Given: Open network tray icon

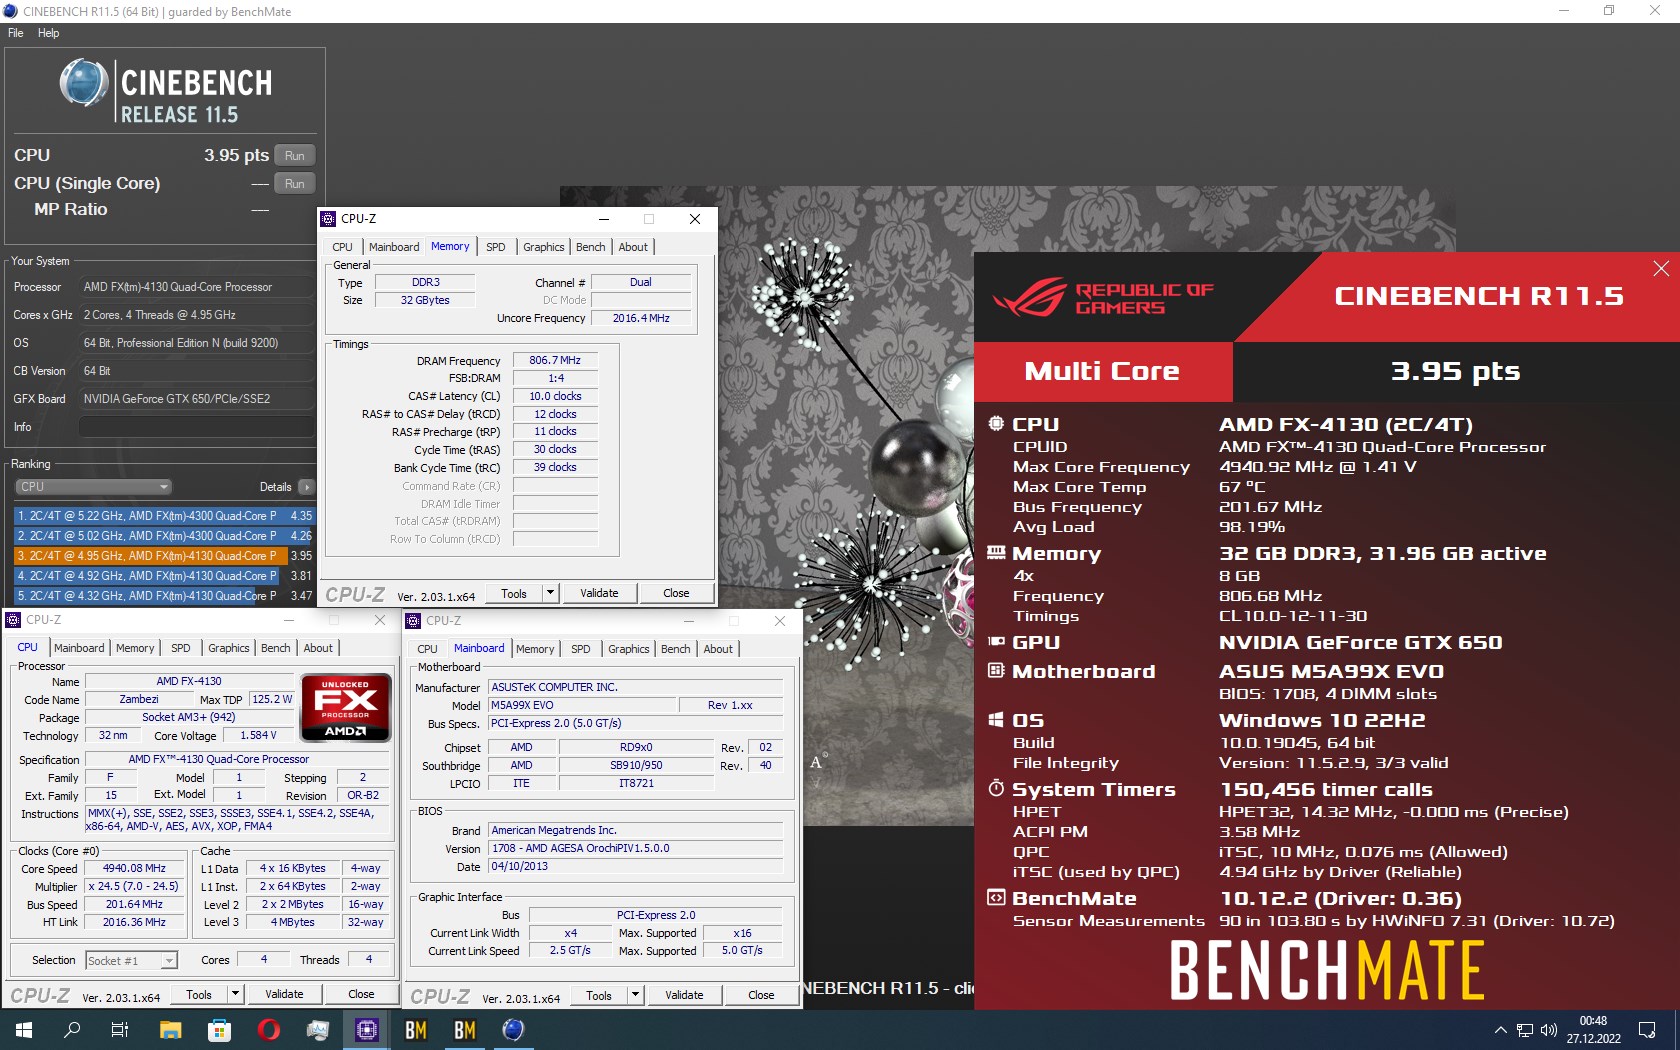Looking at the screenshot, I should pyautogui.click(x=1524, y=1030).
